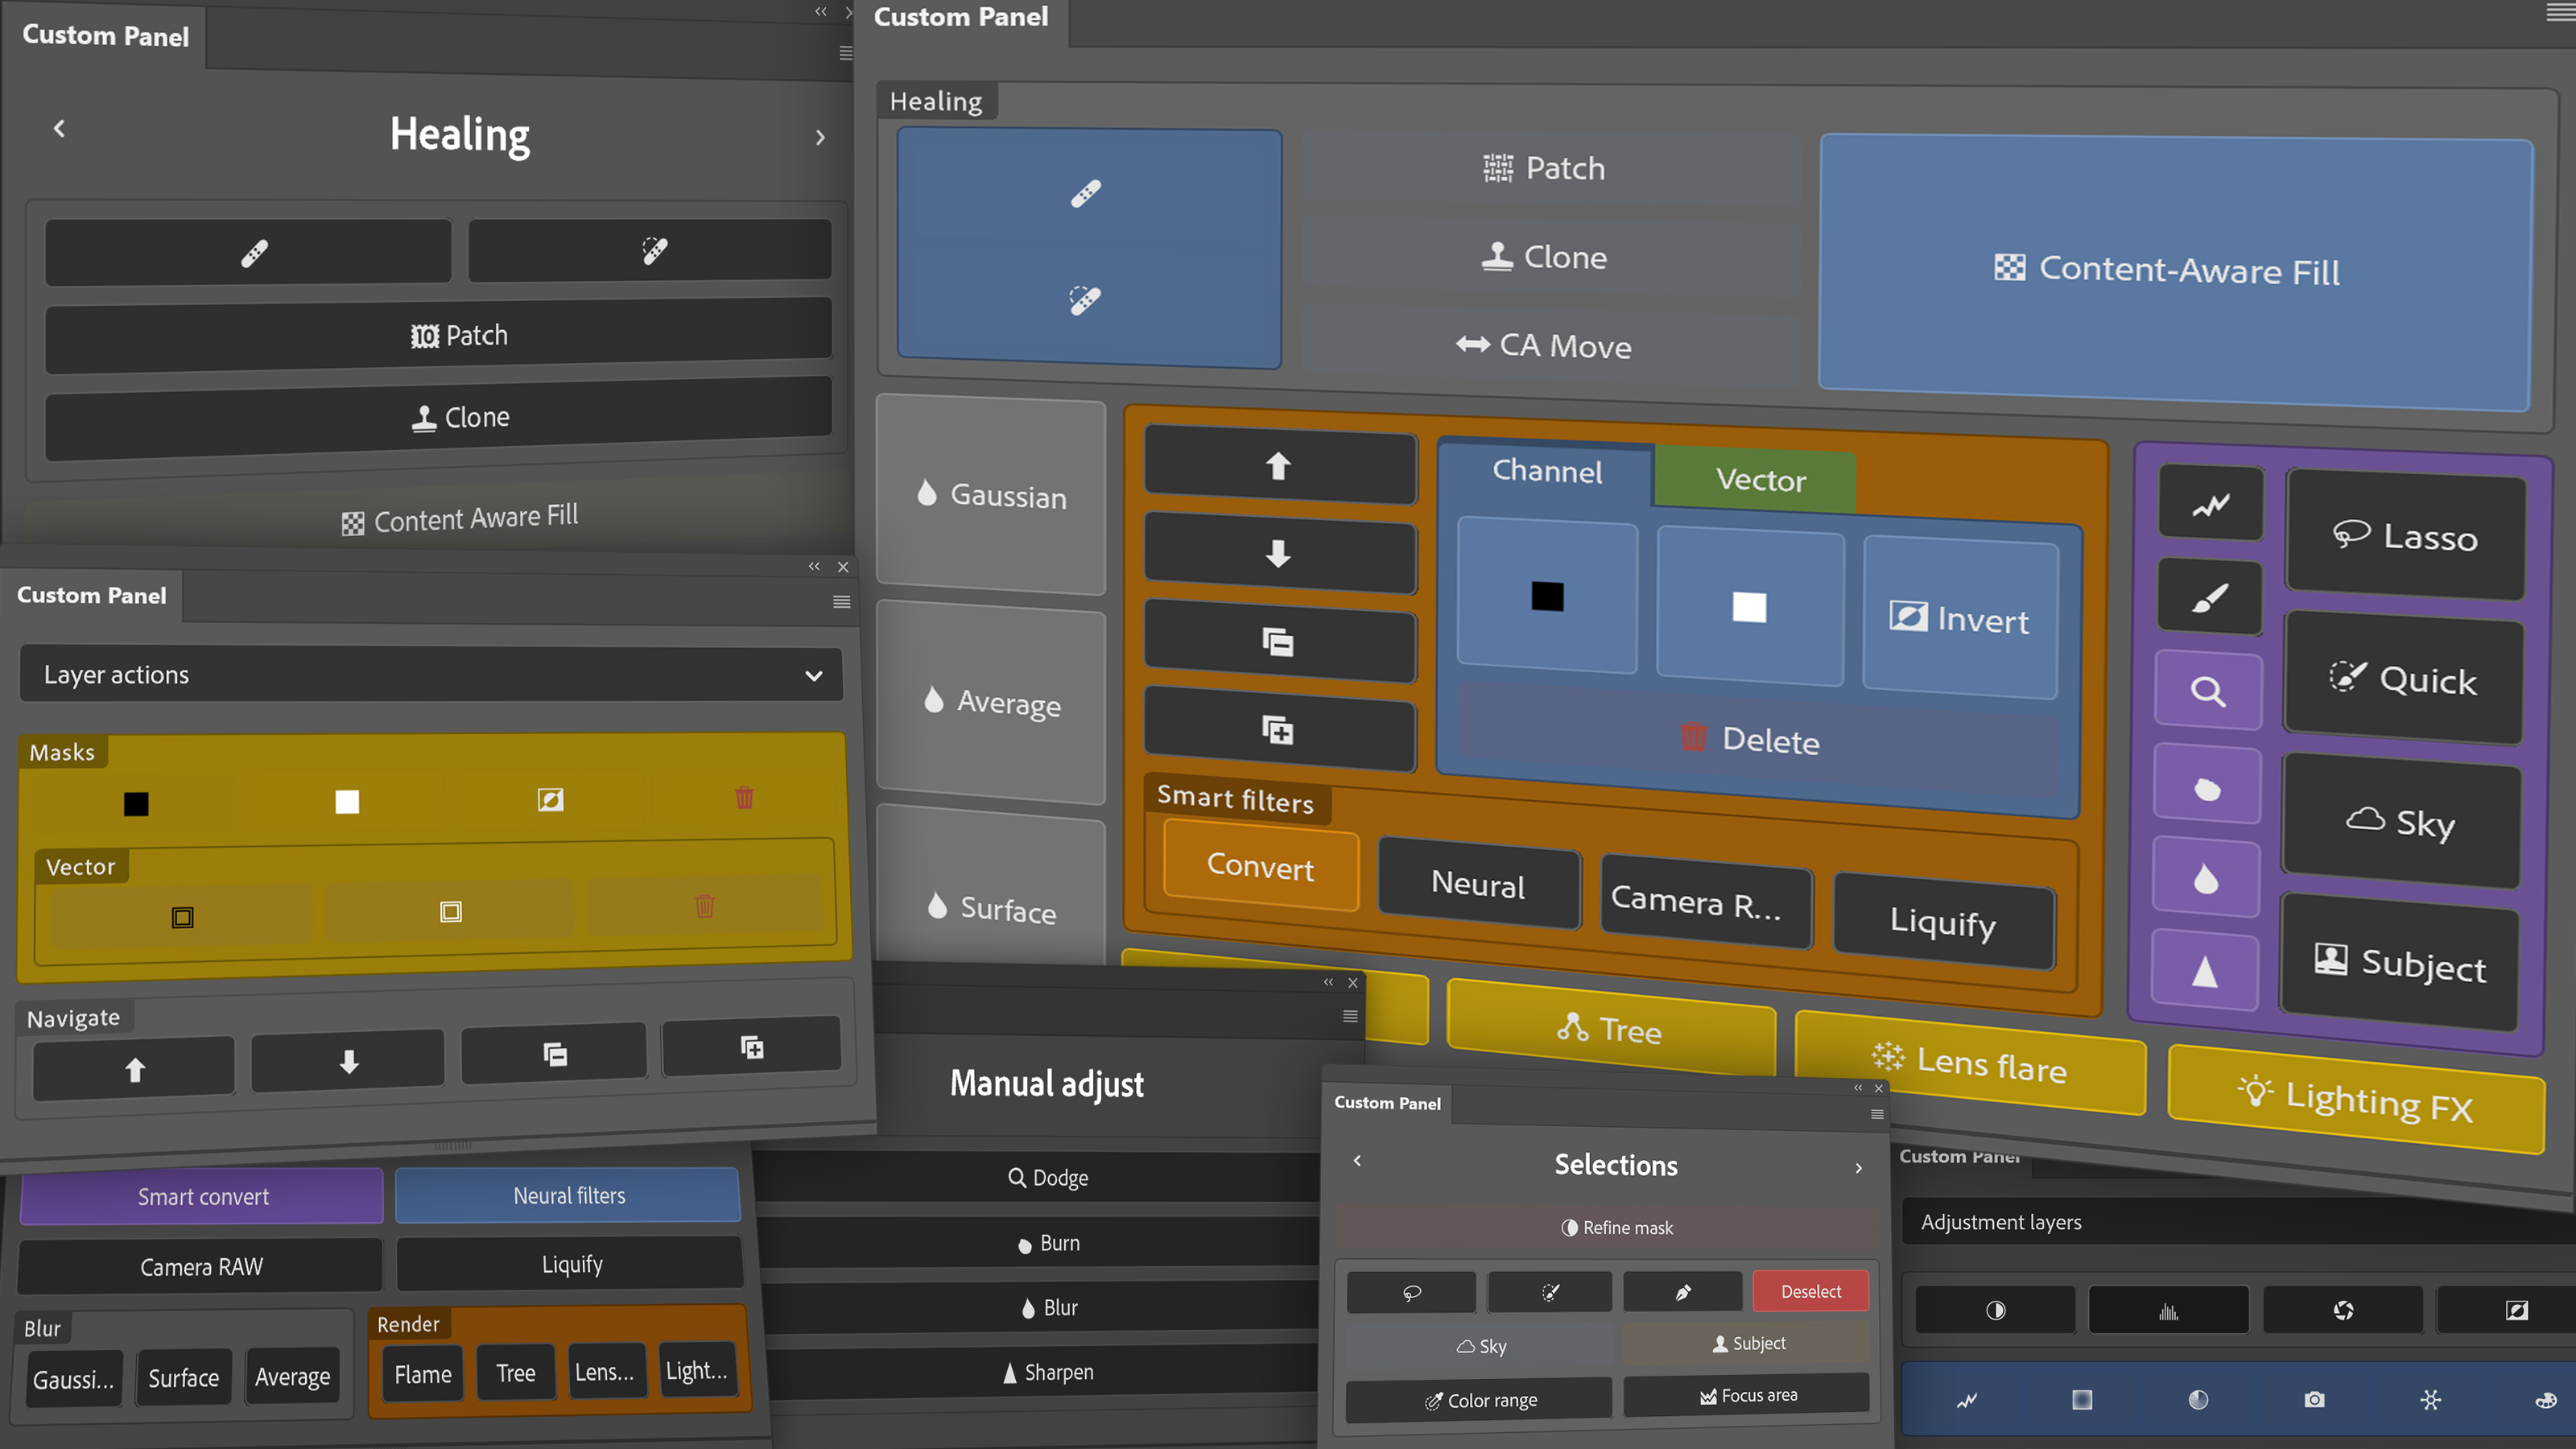Viewport: 2576px width, 1449px height.
Task: Click the Spot Healing icon in top-left panel
Action: tap(651, 250)
